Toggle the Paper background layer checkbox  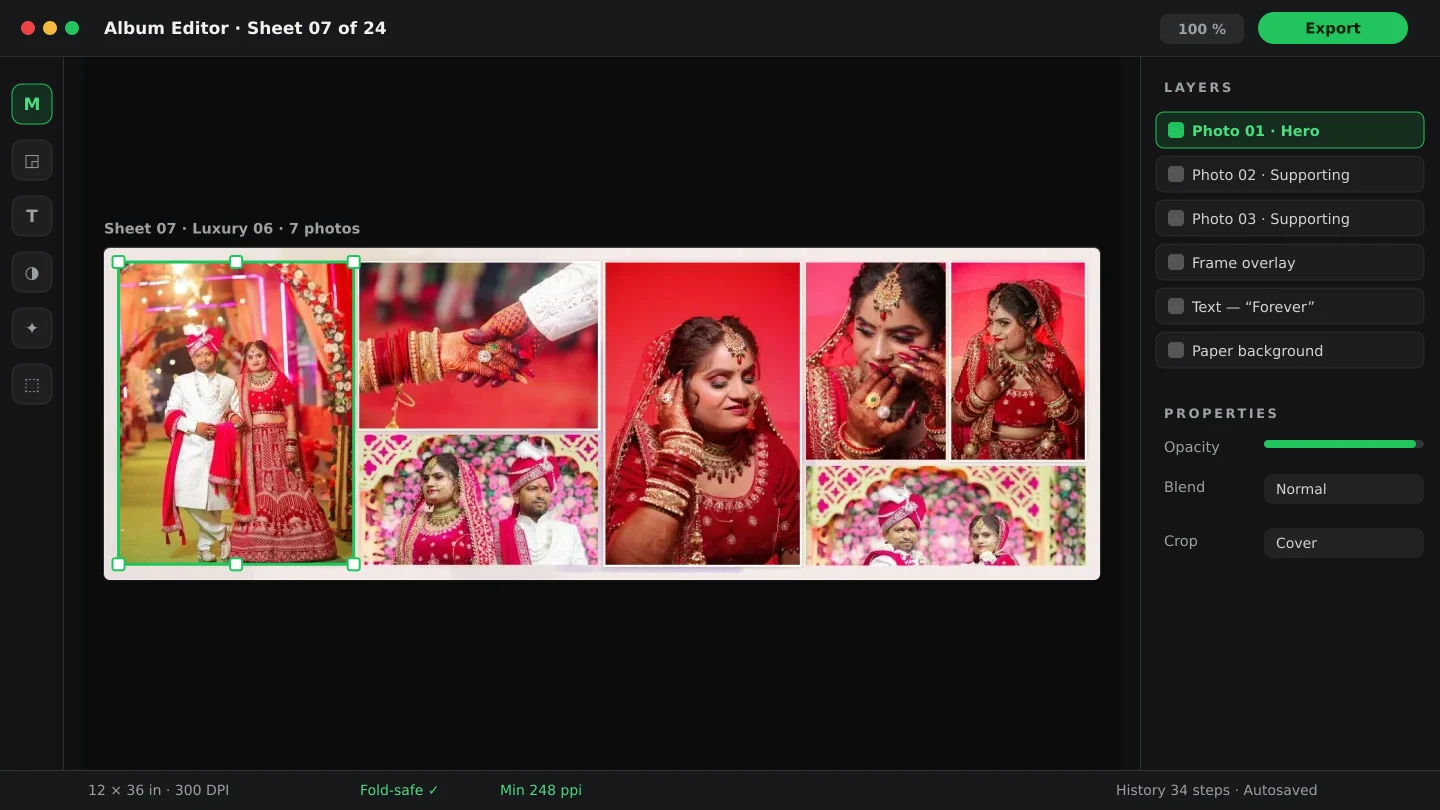pos(1176,350)
